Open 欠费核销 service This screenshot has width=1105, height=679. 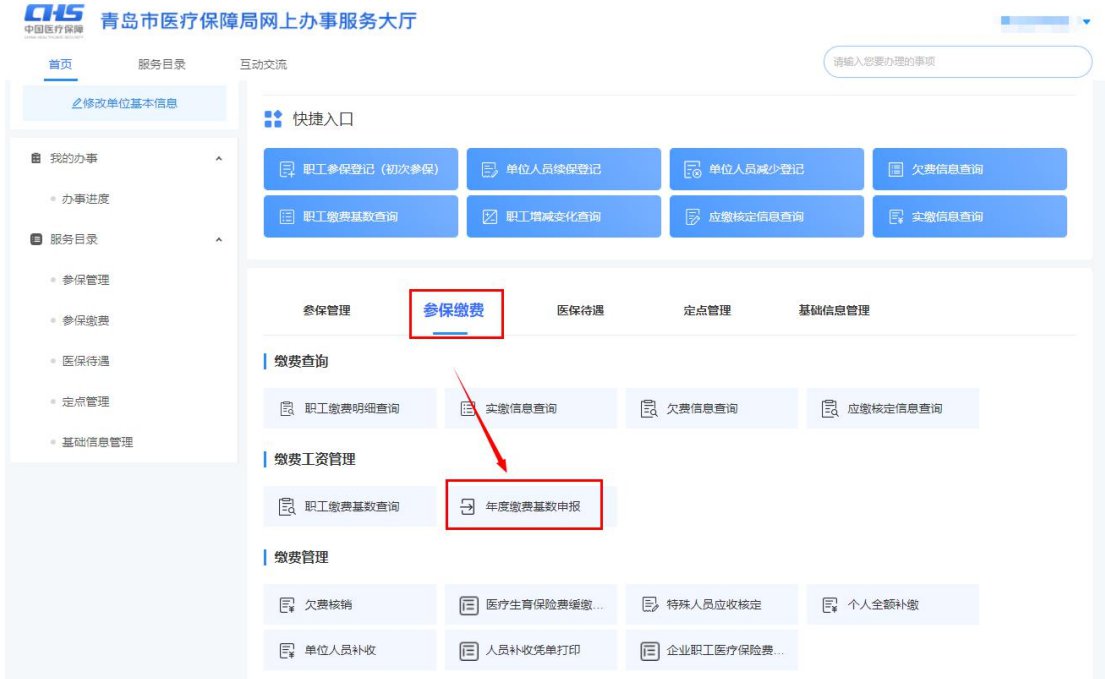350,605
